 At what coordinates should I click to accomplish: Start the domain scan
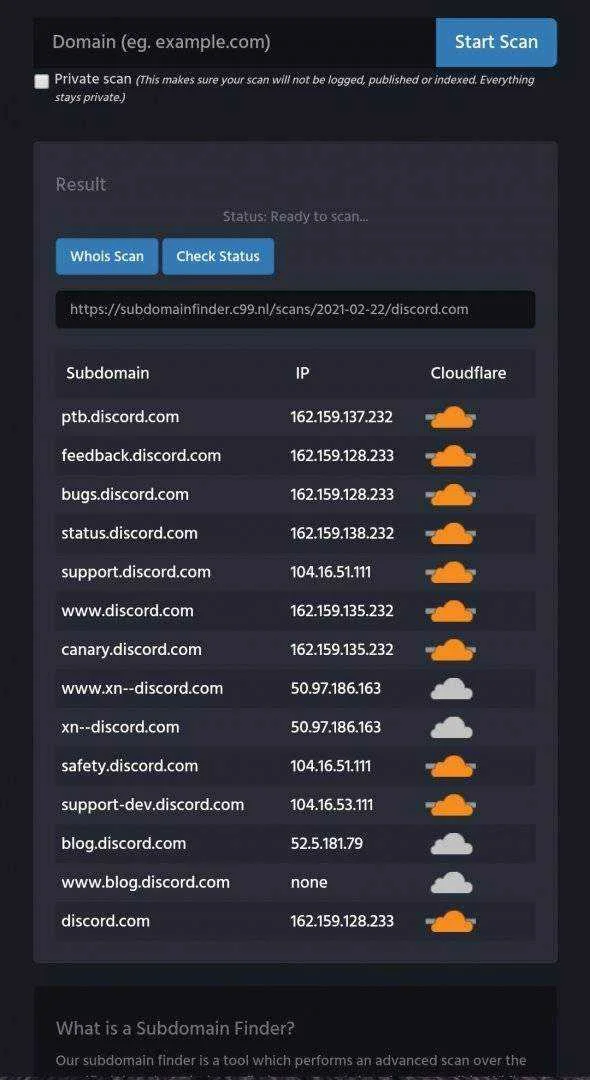496,42
